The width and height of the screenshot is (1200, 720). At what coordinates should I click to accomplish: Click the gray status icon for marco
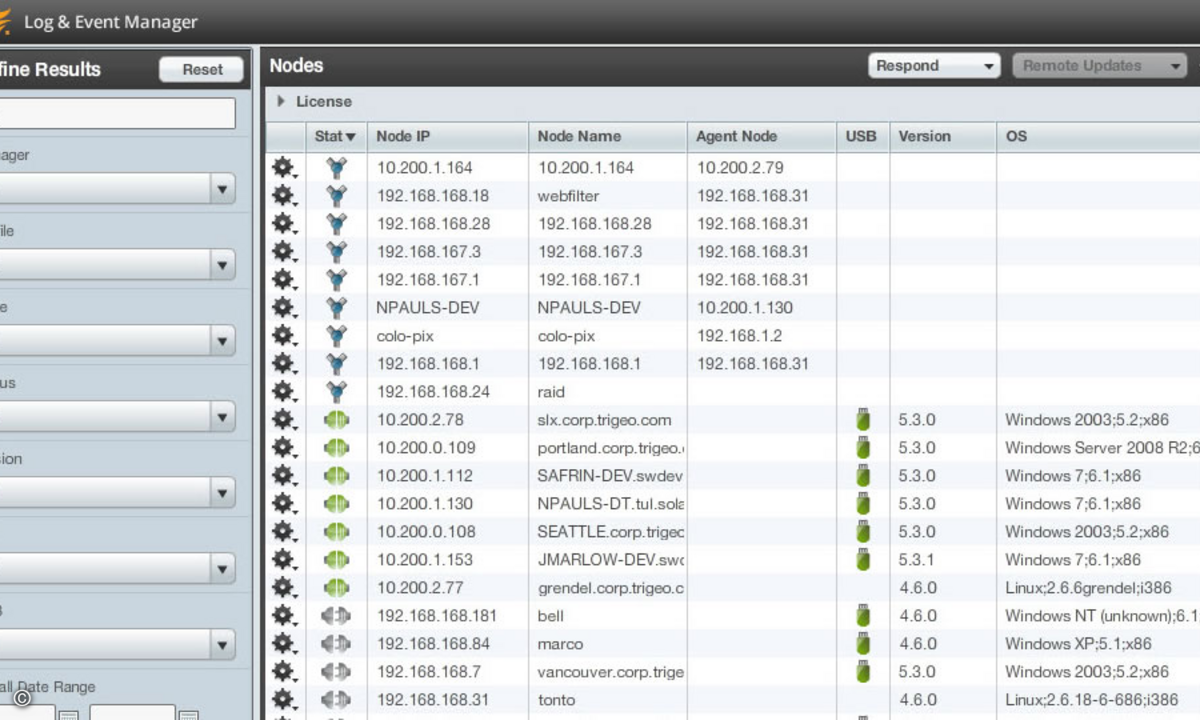point(336,644)
